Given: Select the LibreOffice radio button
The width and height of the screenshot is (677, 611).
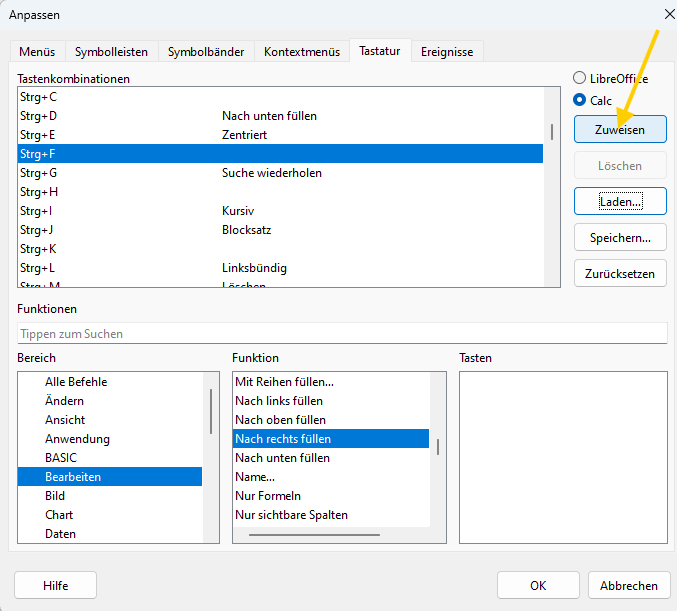Looking at the screenshot, I should (580, 78).
